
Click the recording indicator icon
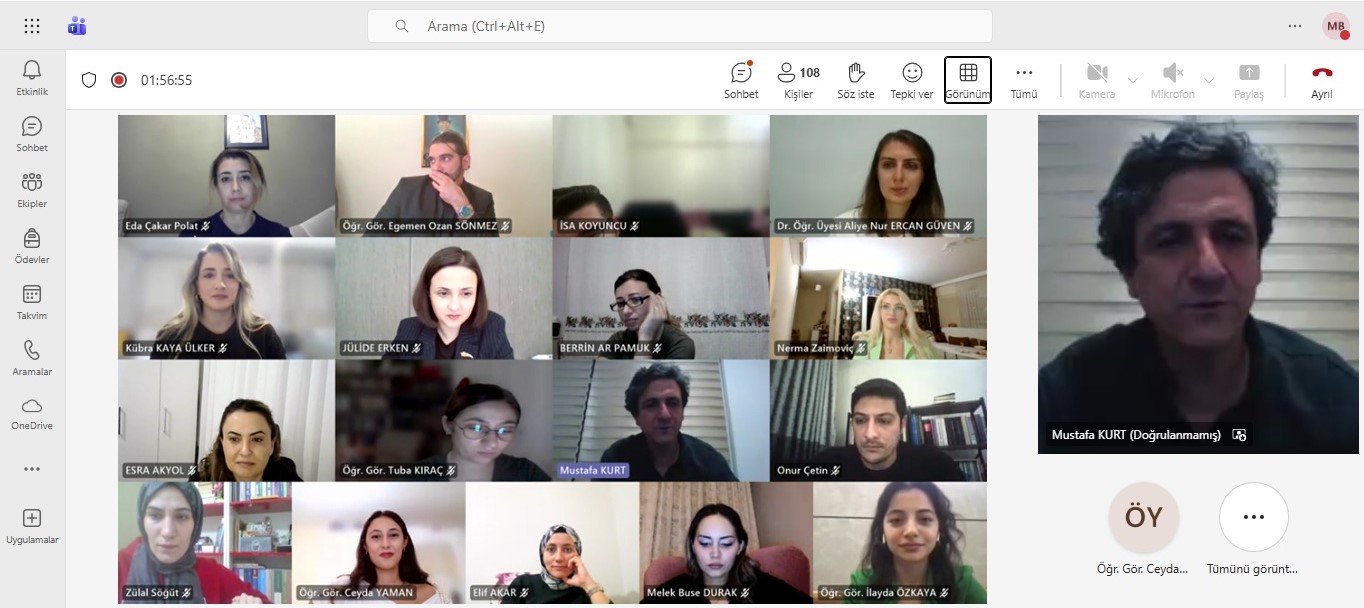click(x=119, y=80)
